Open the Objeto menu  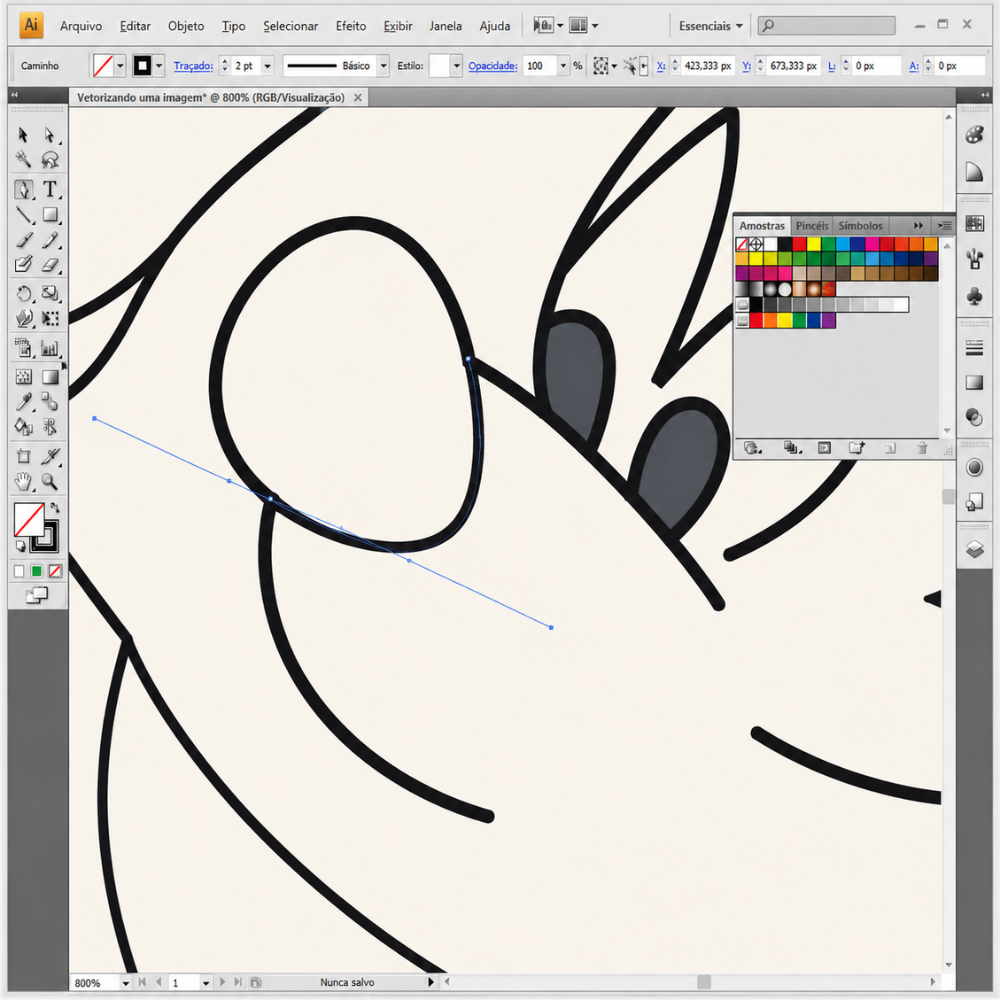(x=186, y=26)
